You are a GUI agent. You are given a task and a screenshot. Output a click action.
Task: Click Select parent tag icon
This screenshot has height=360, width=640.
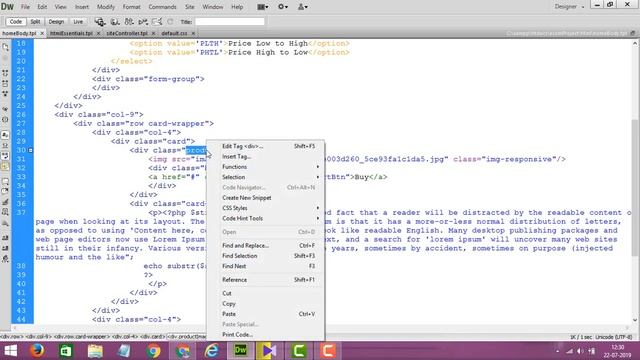5,109
